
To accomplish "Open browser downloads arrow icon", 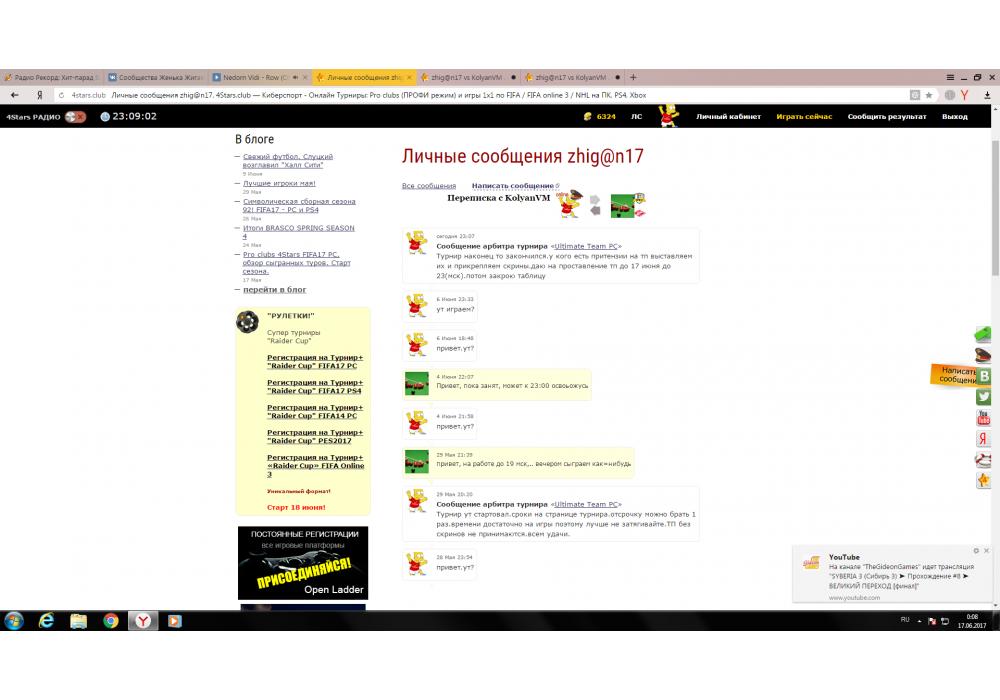I will pyautogui.click(x=987, y=95).
